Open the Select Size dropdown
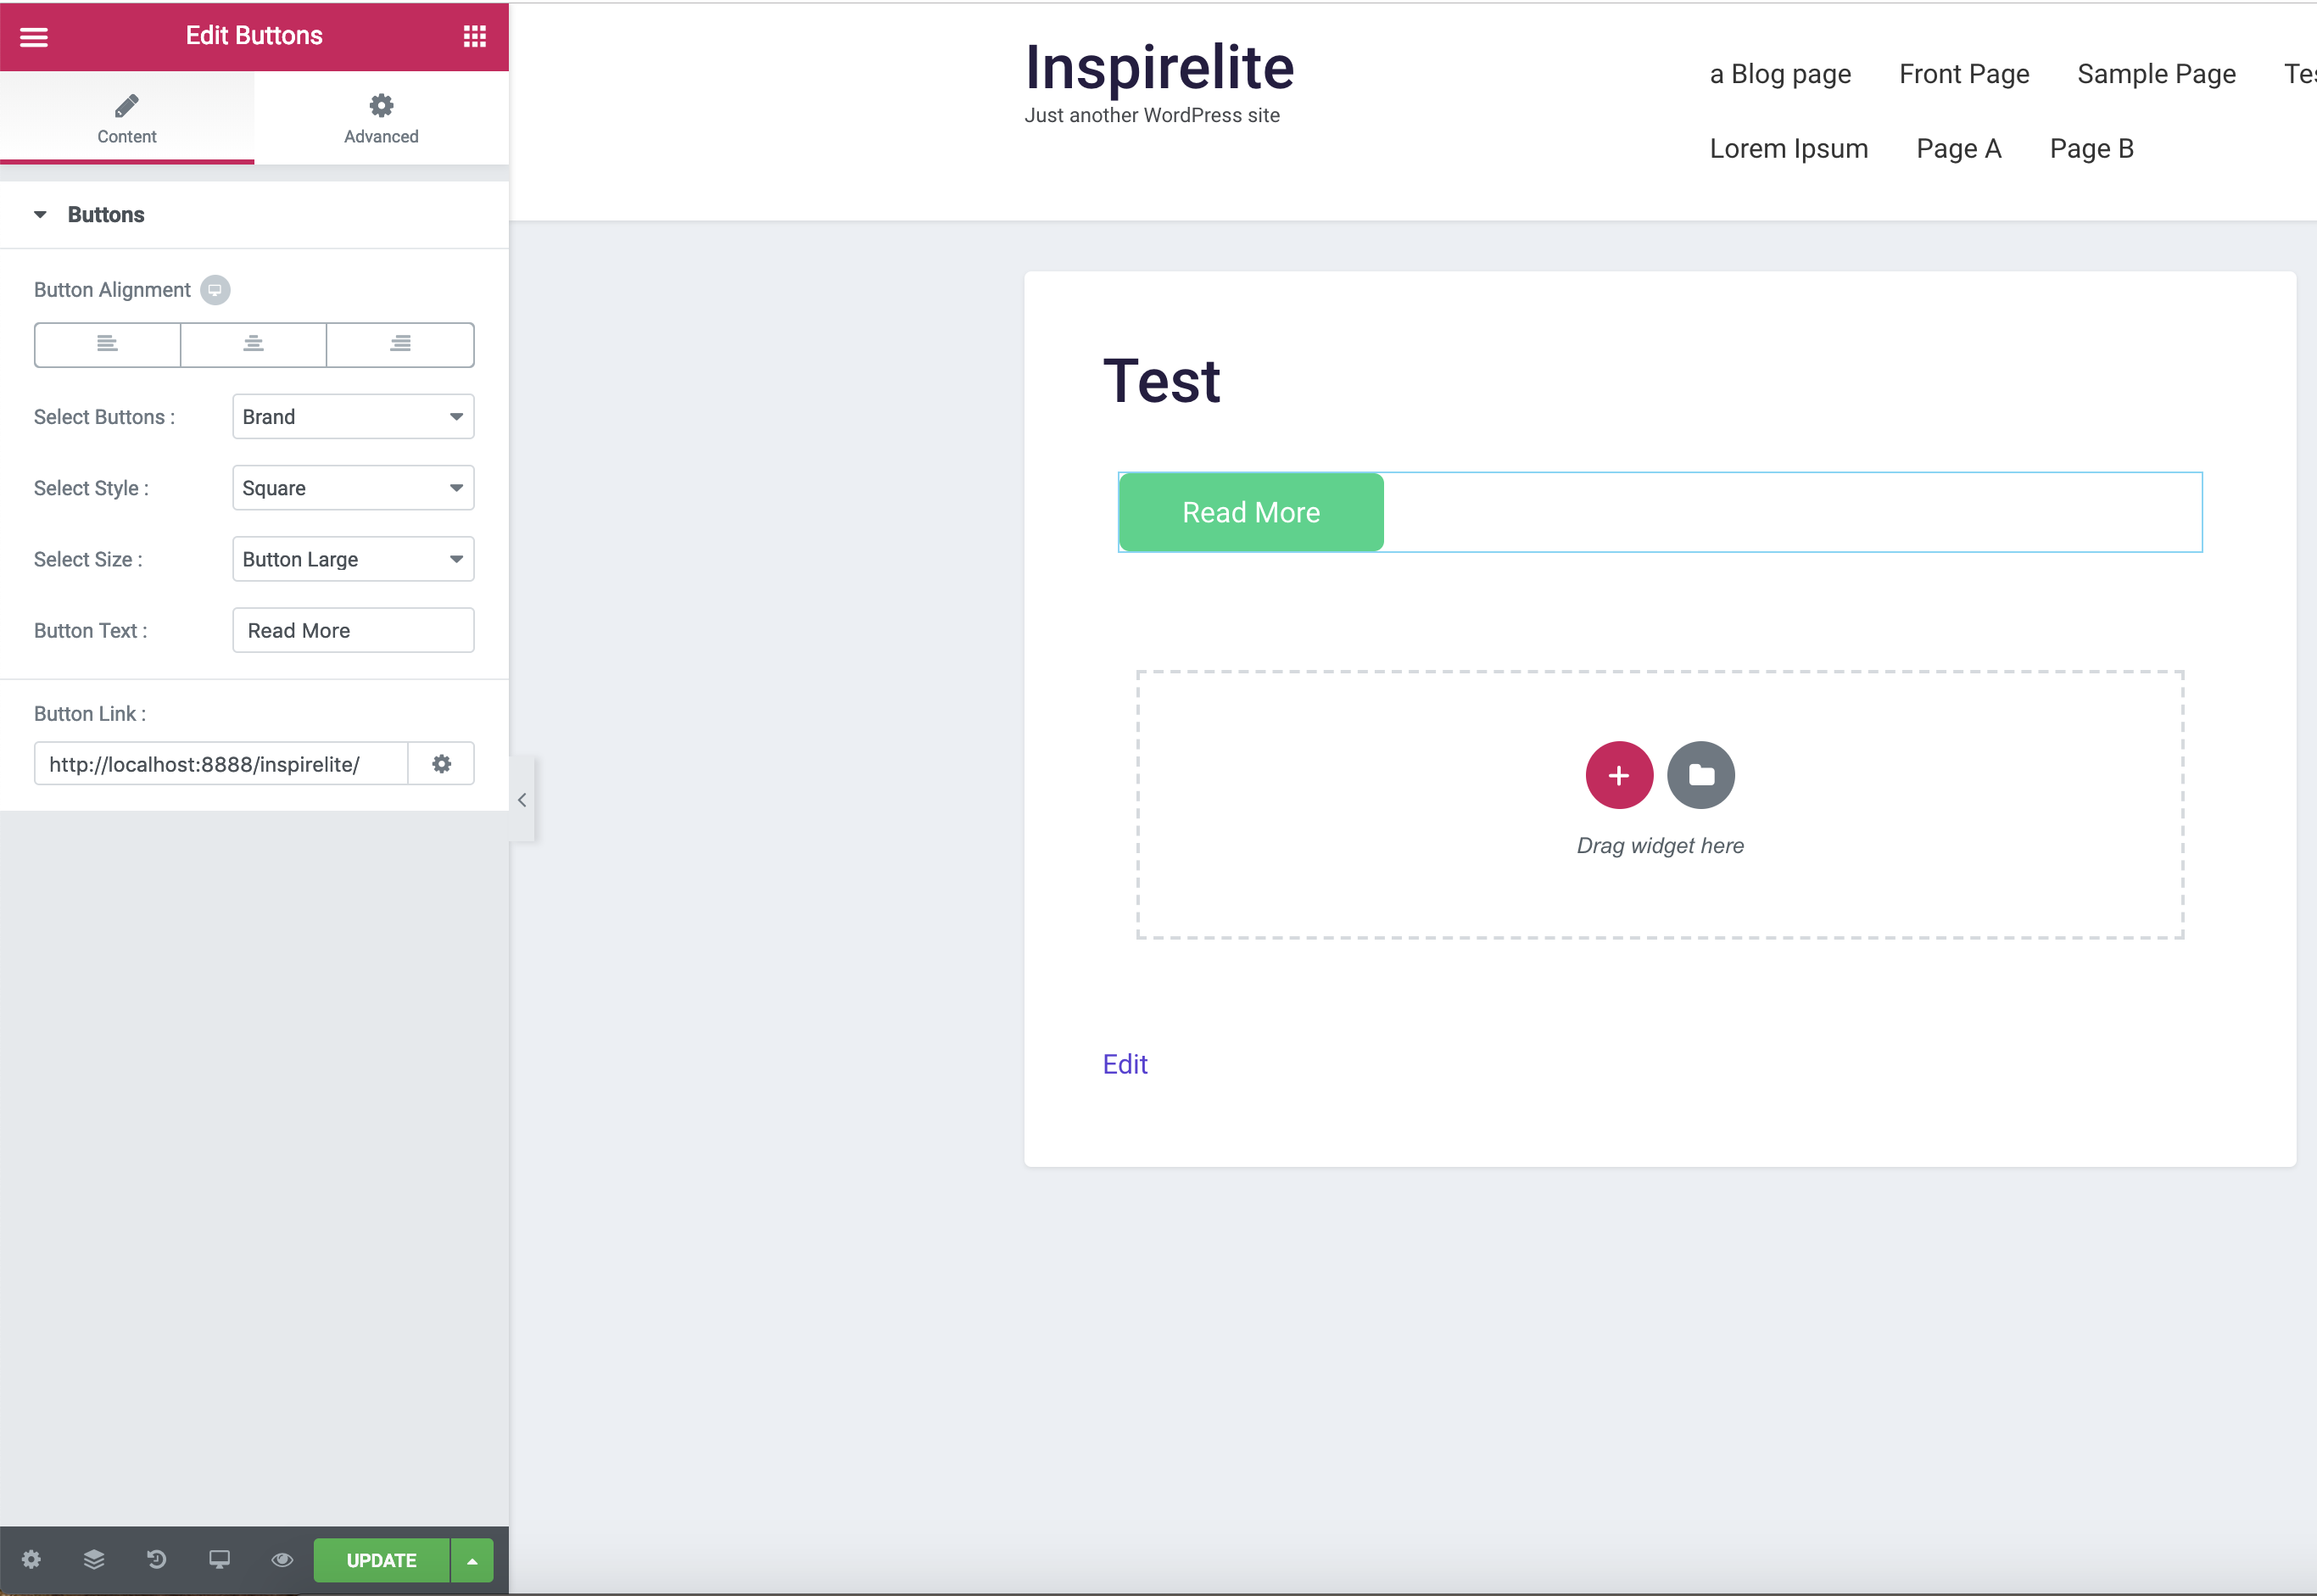 tap(353, 559)
